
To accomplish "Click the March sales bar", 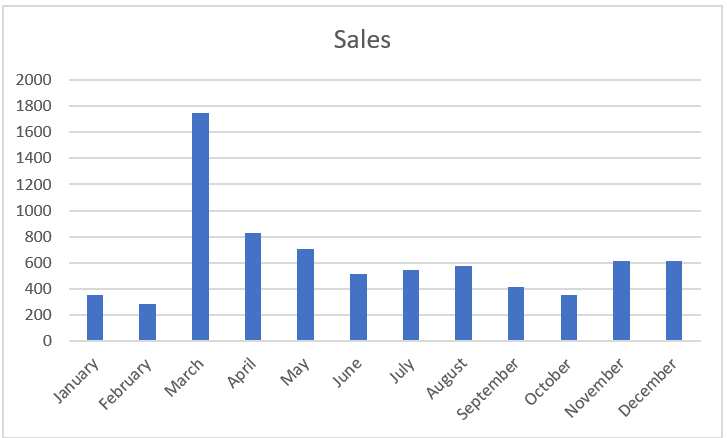I will click(x=200, y=227).
